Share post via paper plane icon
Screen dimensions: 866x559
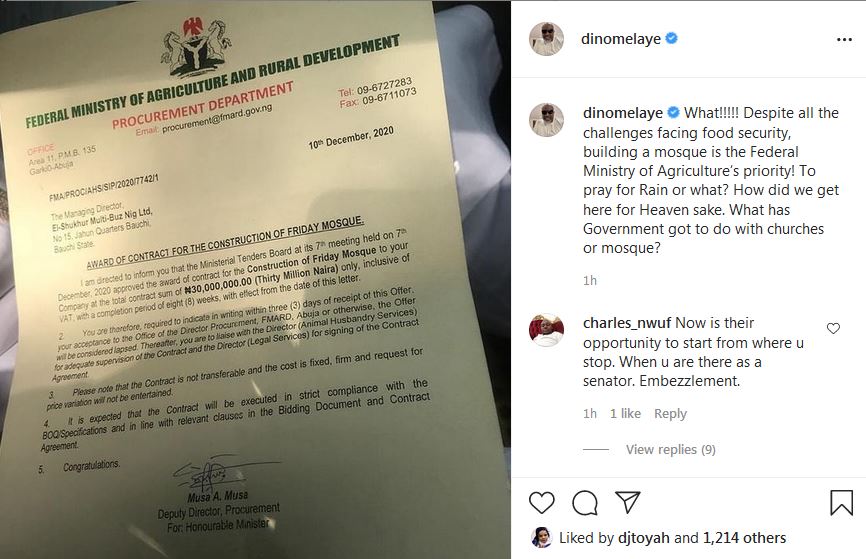click(627, 502)
